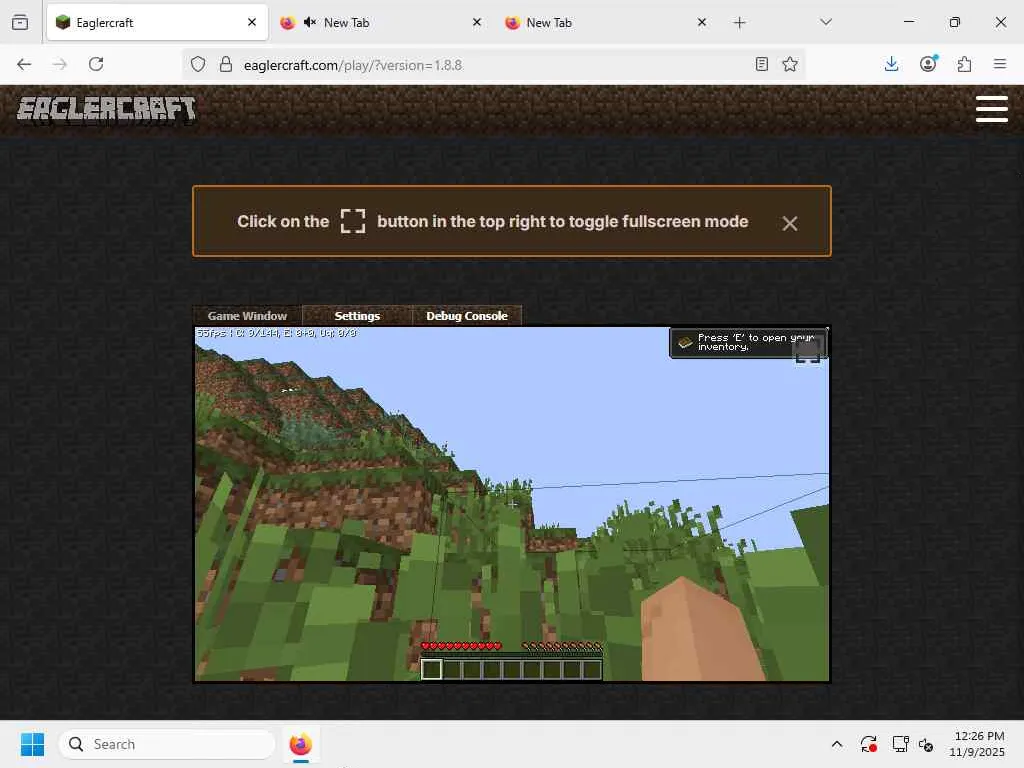Switch to the muted New Tab
This screenshot has width=1024, height=768.
382,22
